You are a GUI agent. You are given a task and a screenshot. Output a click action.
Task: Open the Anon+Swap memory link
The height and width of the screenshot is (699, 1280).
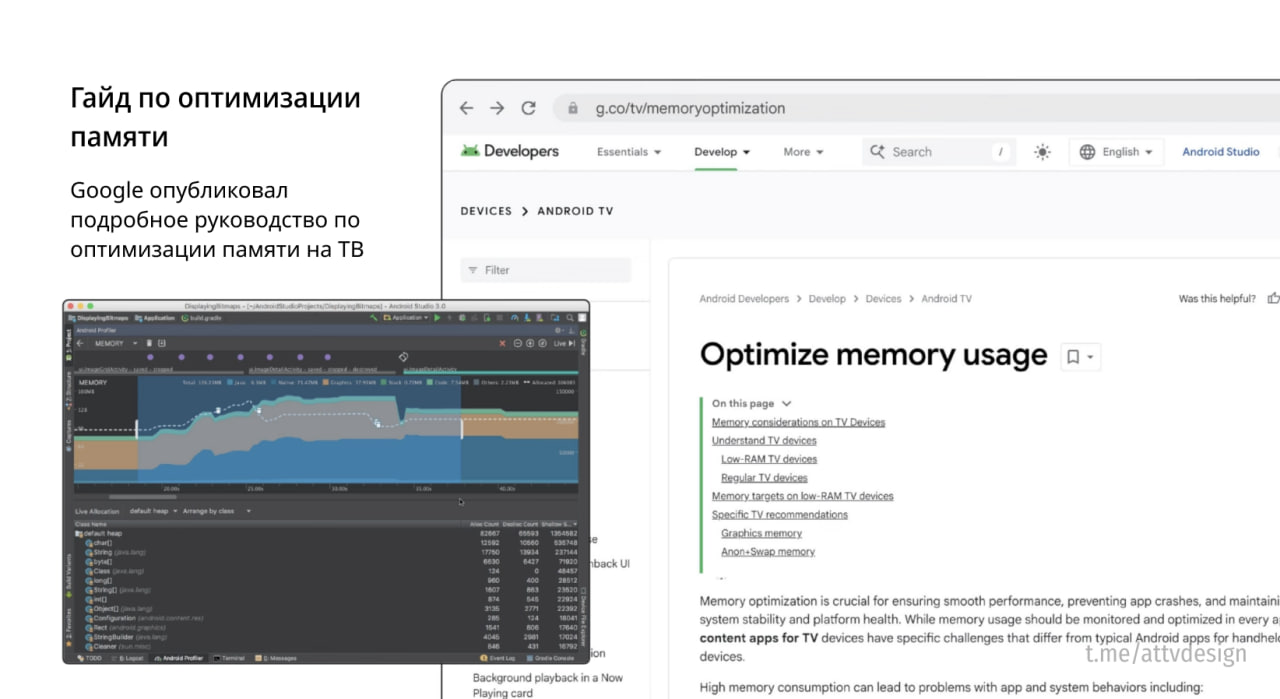click(767, 552)
